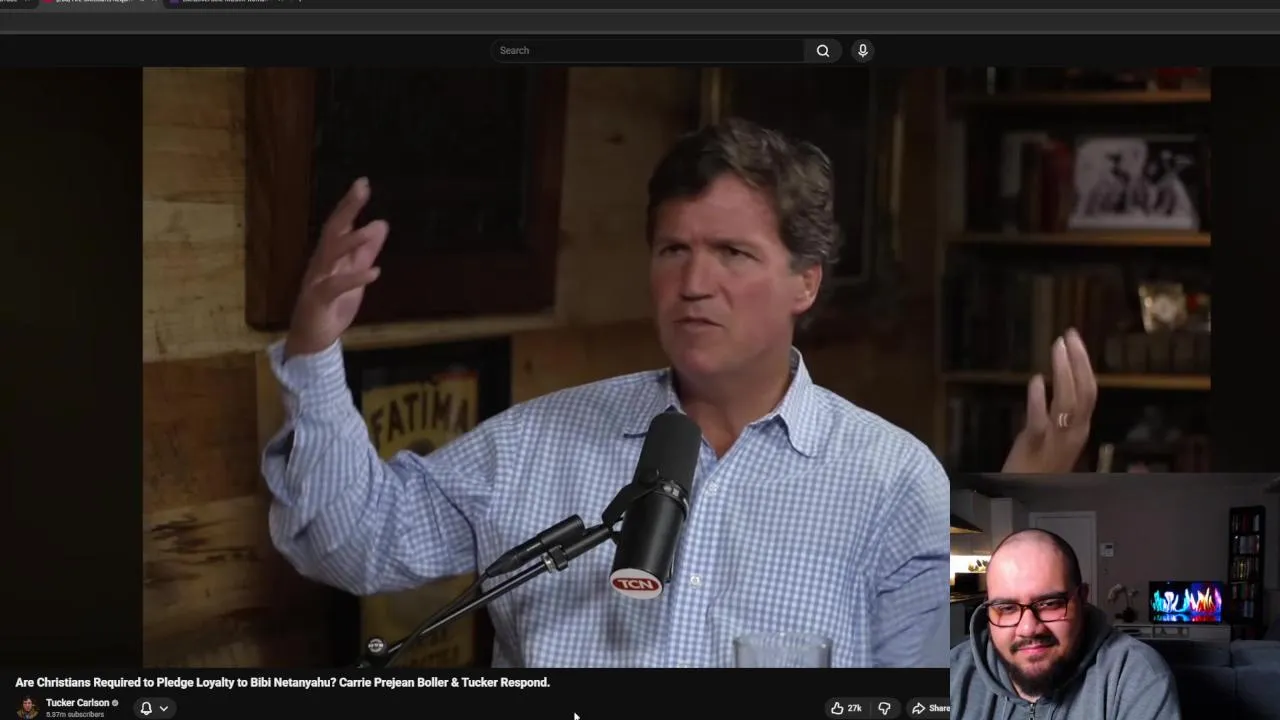This screenshot has height=720, width=1280.
Task: Click the thumbs-down dislike icon
Action: point(884,708)
